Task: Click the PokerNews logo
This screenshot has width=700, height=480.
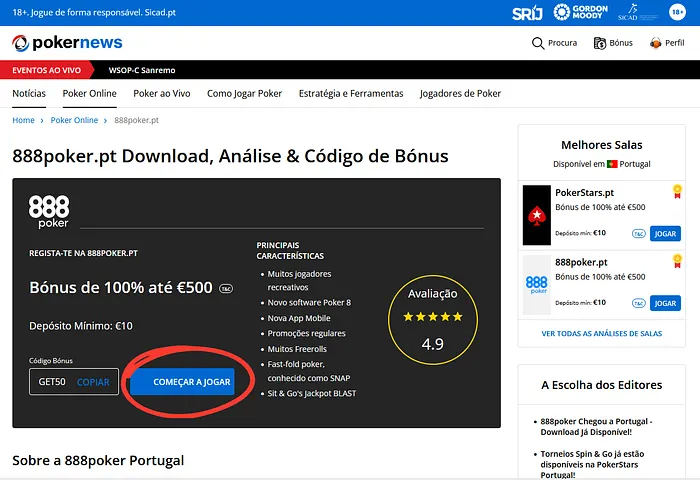Action: click(x=67, y=43)
